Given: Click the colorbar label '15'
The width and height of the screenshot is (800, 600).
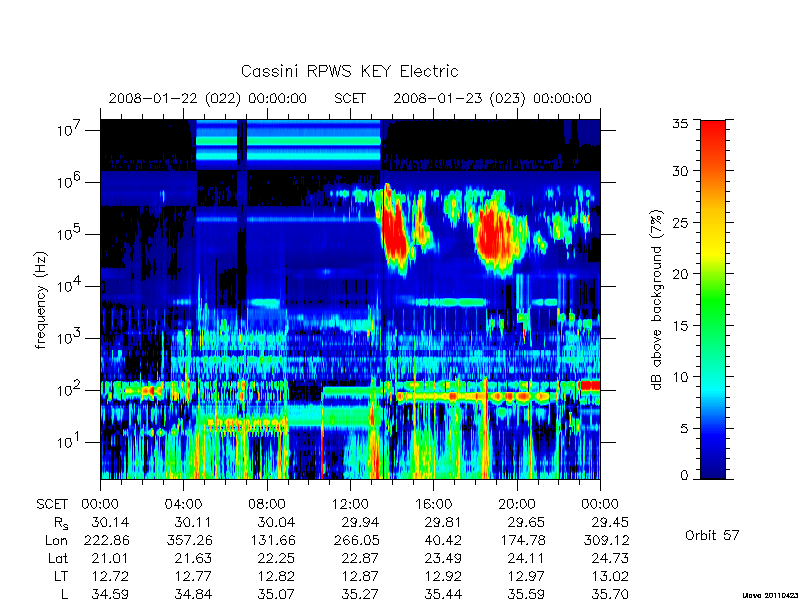Looking at the screenshot, I should pyautogui.click(x=680, y=325).
